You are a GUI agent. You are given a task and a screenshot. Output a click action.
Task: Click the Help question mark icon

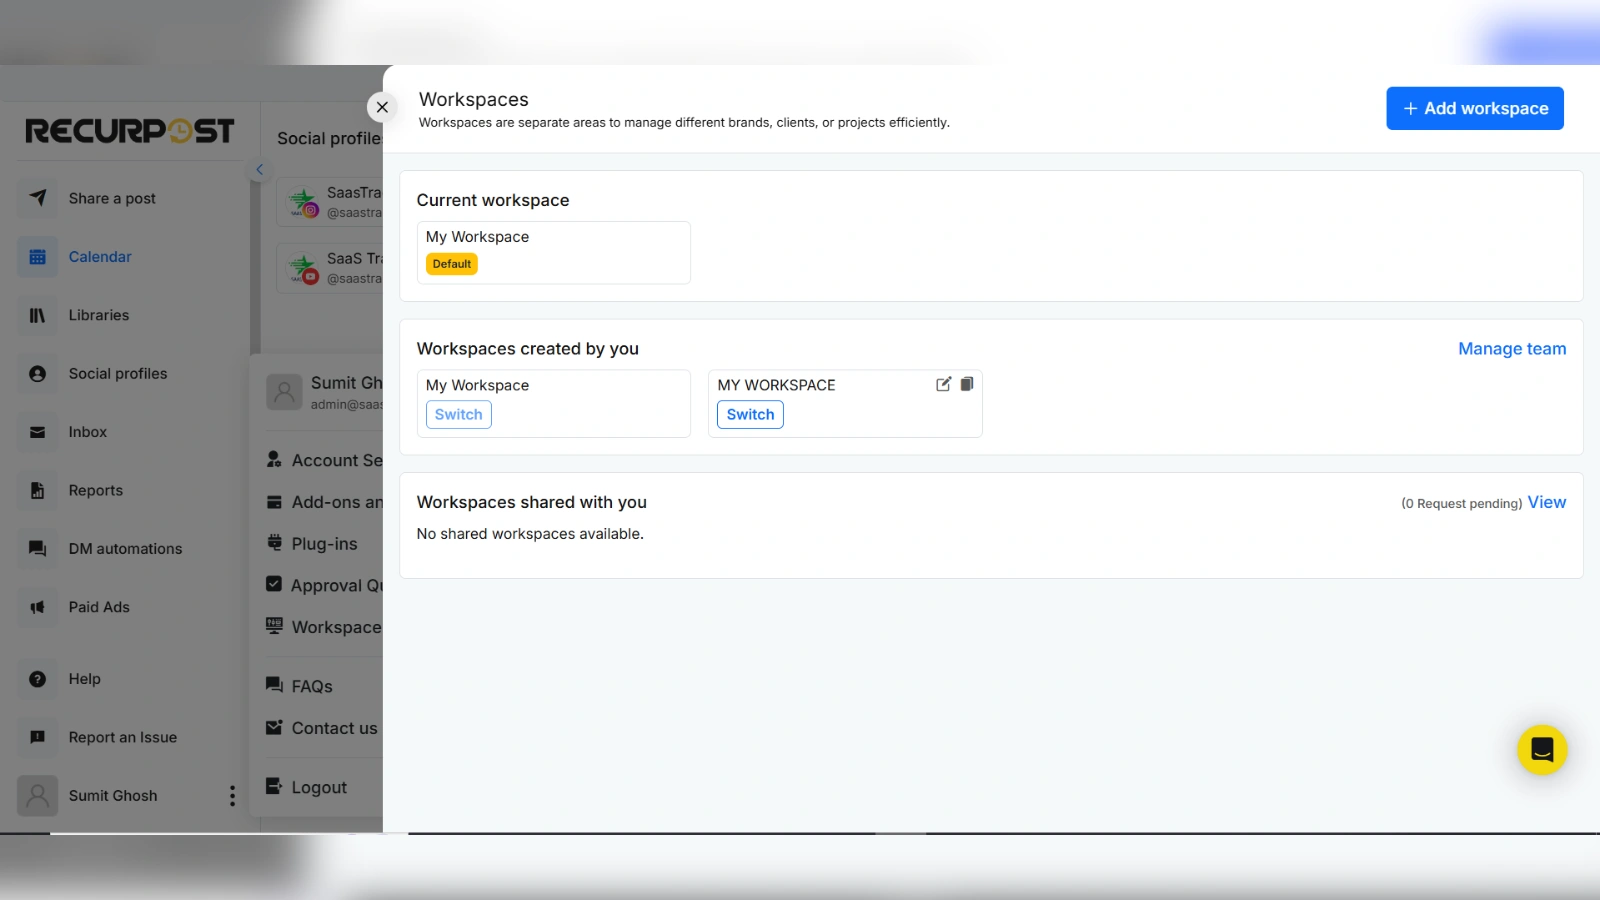[x=38, y=679]
